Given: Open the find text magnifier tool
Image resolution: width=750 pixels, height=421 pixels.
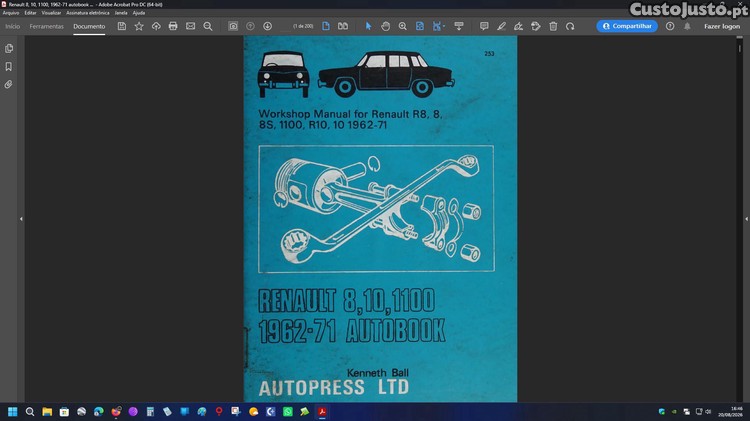Looking at the screenshot, I should click(208, 26).
